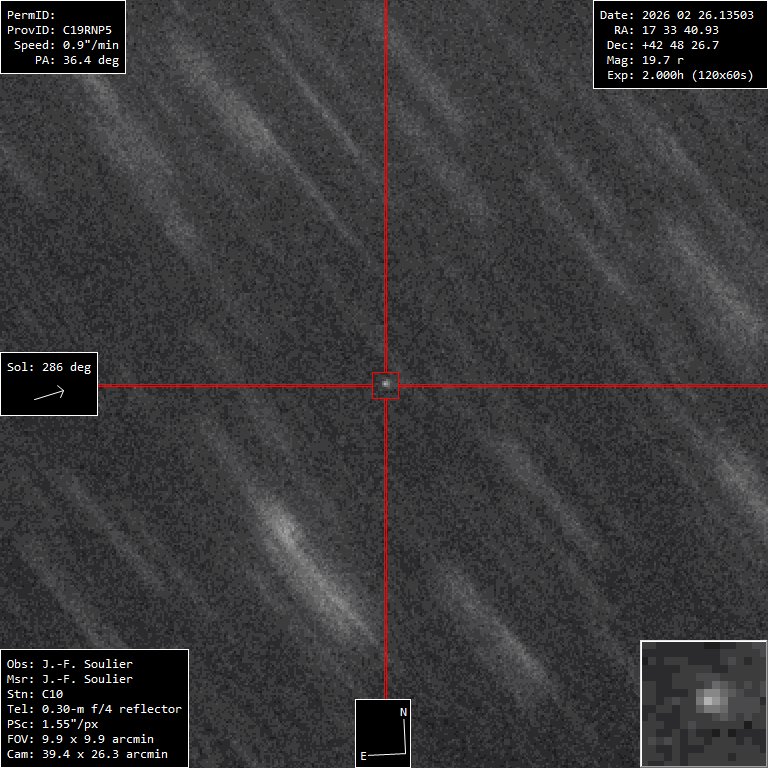Screen dimensions: 768x768
Task: Click the Cam 39.4 x 26.3 arcmin line
Action: tap(87, 754)
